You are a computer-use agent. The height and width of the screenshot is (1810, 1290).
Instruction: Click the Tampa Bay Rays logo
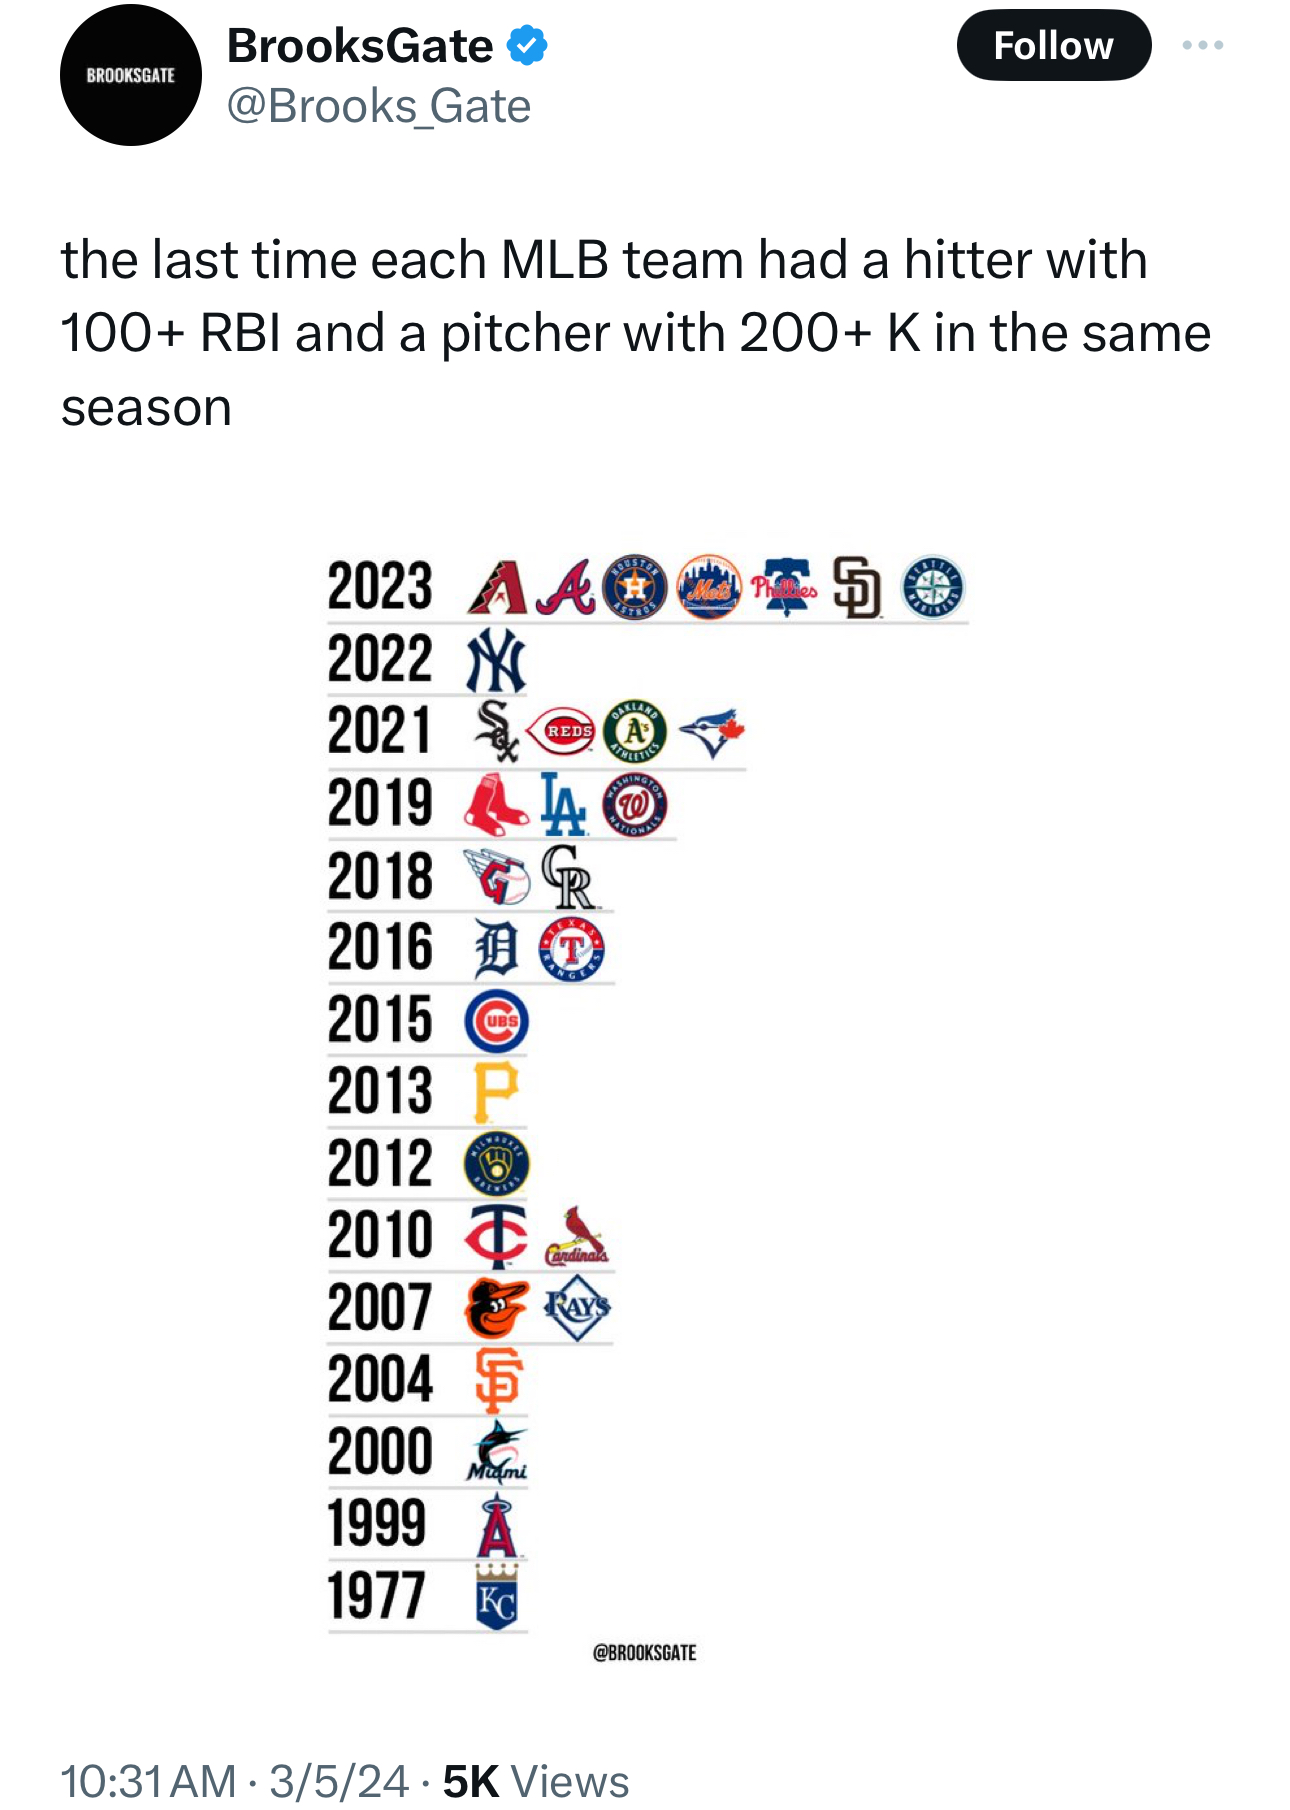(577, 1307)
